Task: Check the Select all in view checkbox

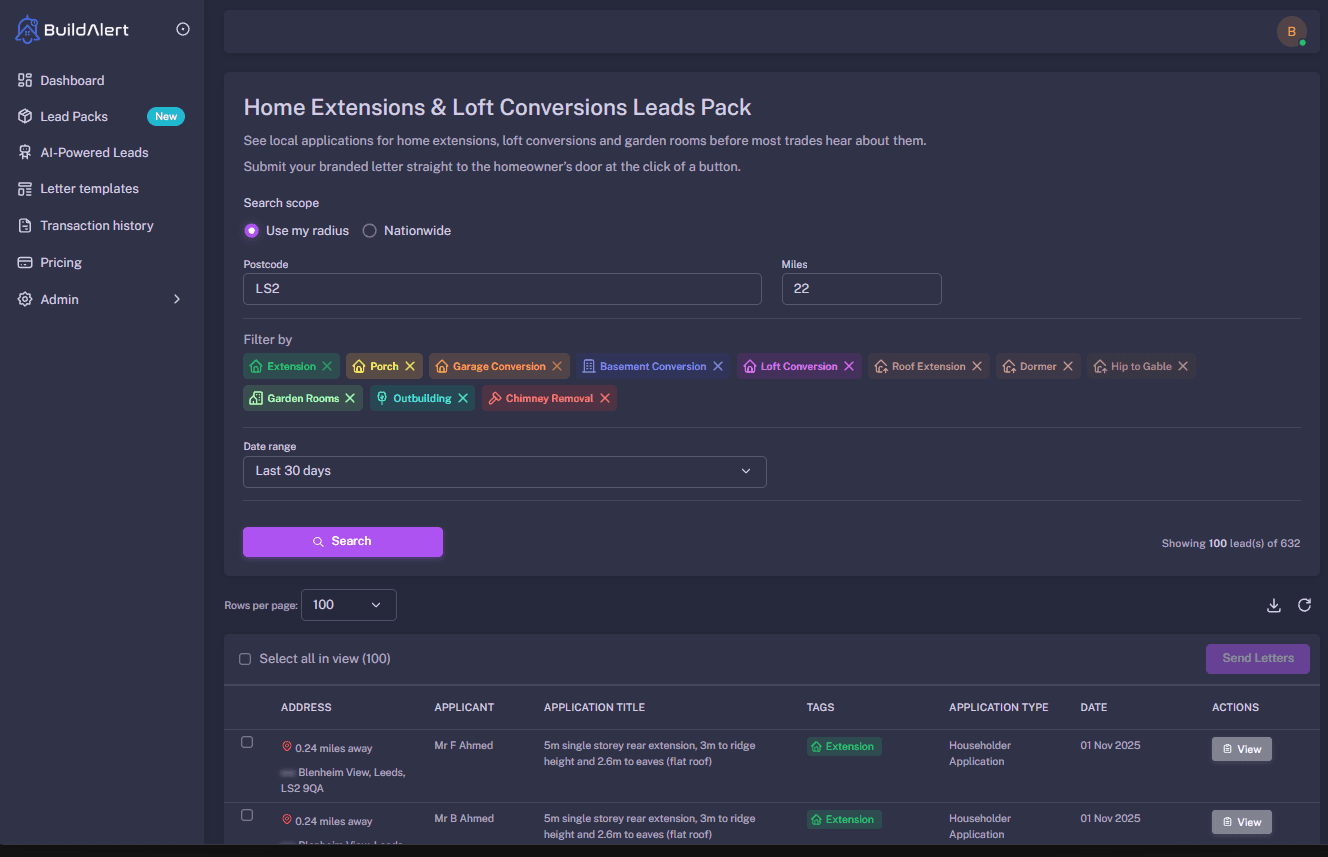Action: click(245, 659)
